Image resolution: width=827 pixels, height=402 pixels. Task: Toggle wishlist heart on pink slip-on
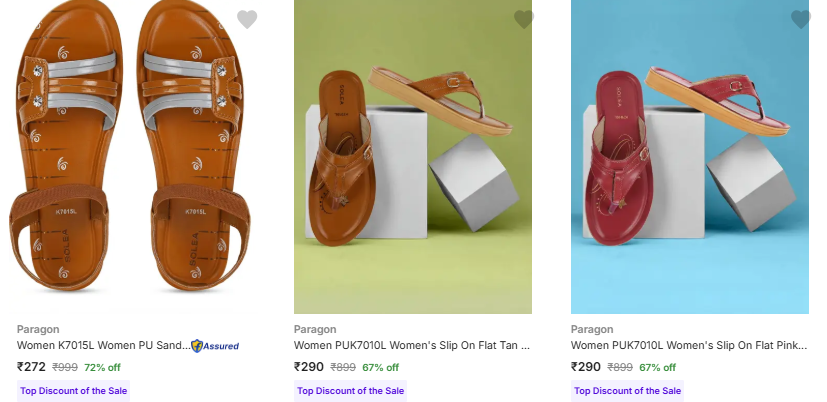point(800,19)
